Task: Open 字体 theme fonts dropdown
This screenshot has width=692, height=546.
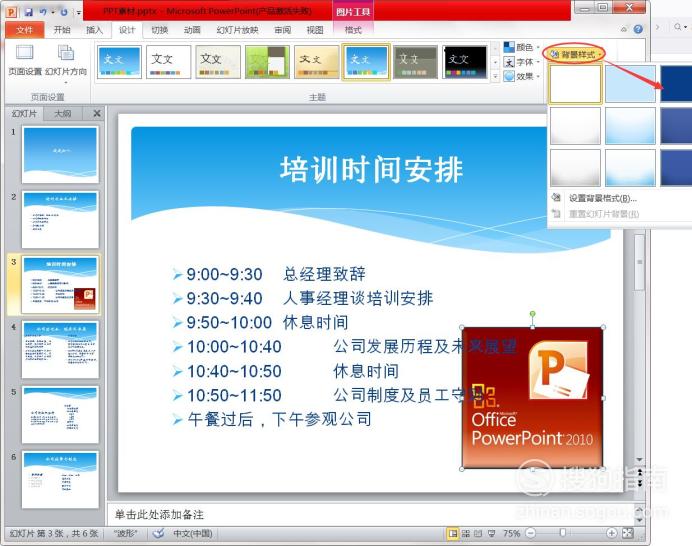Action: (522, 62)
